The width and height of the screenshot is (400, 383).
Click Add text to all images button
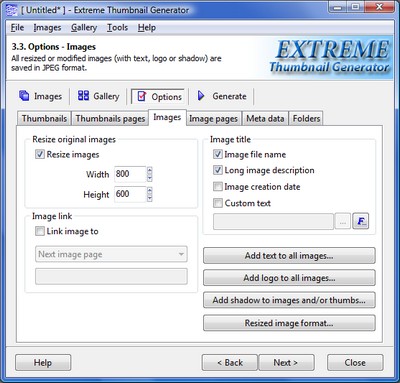(x=289, y=256)
